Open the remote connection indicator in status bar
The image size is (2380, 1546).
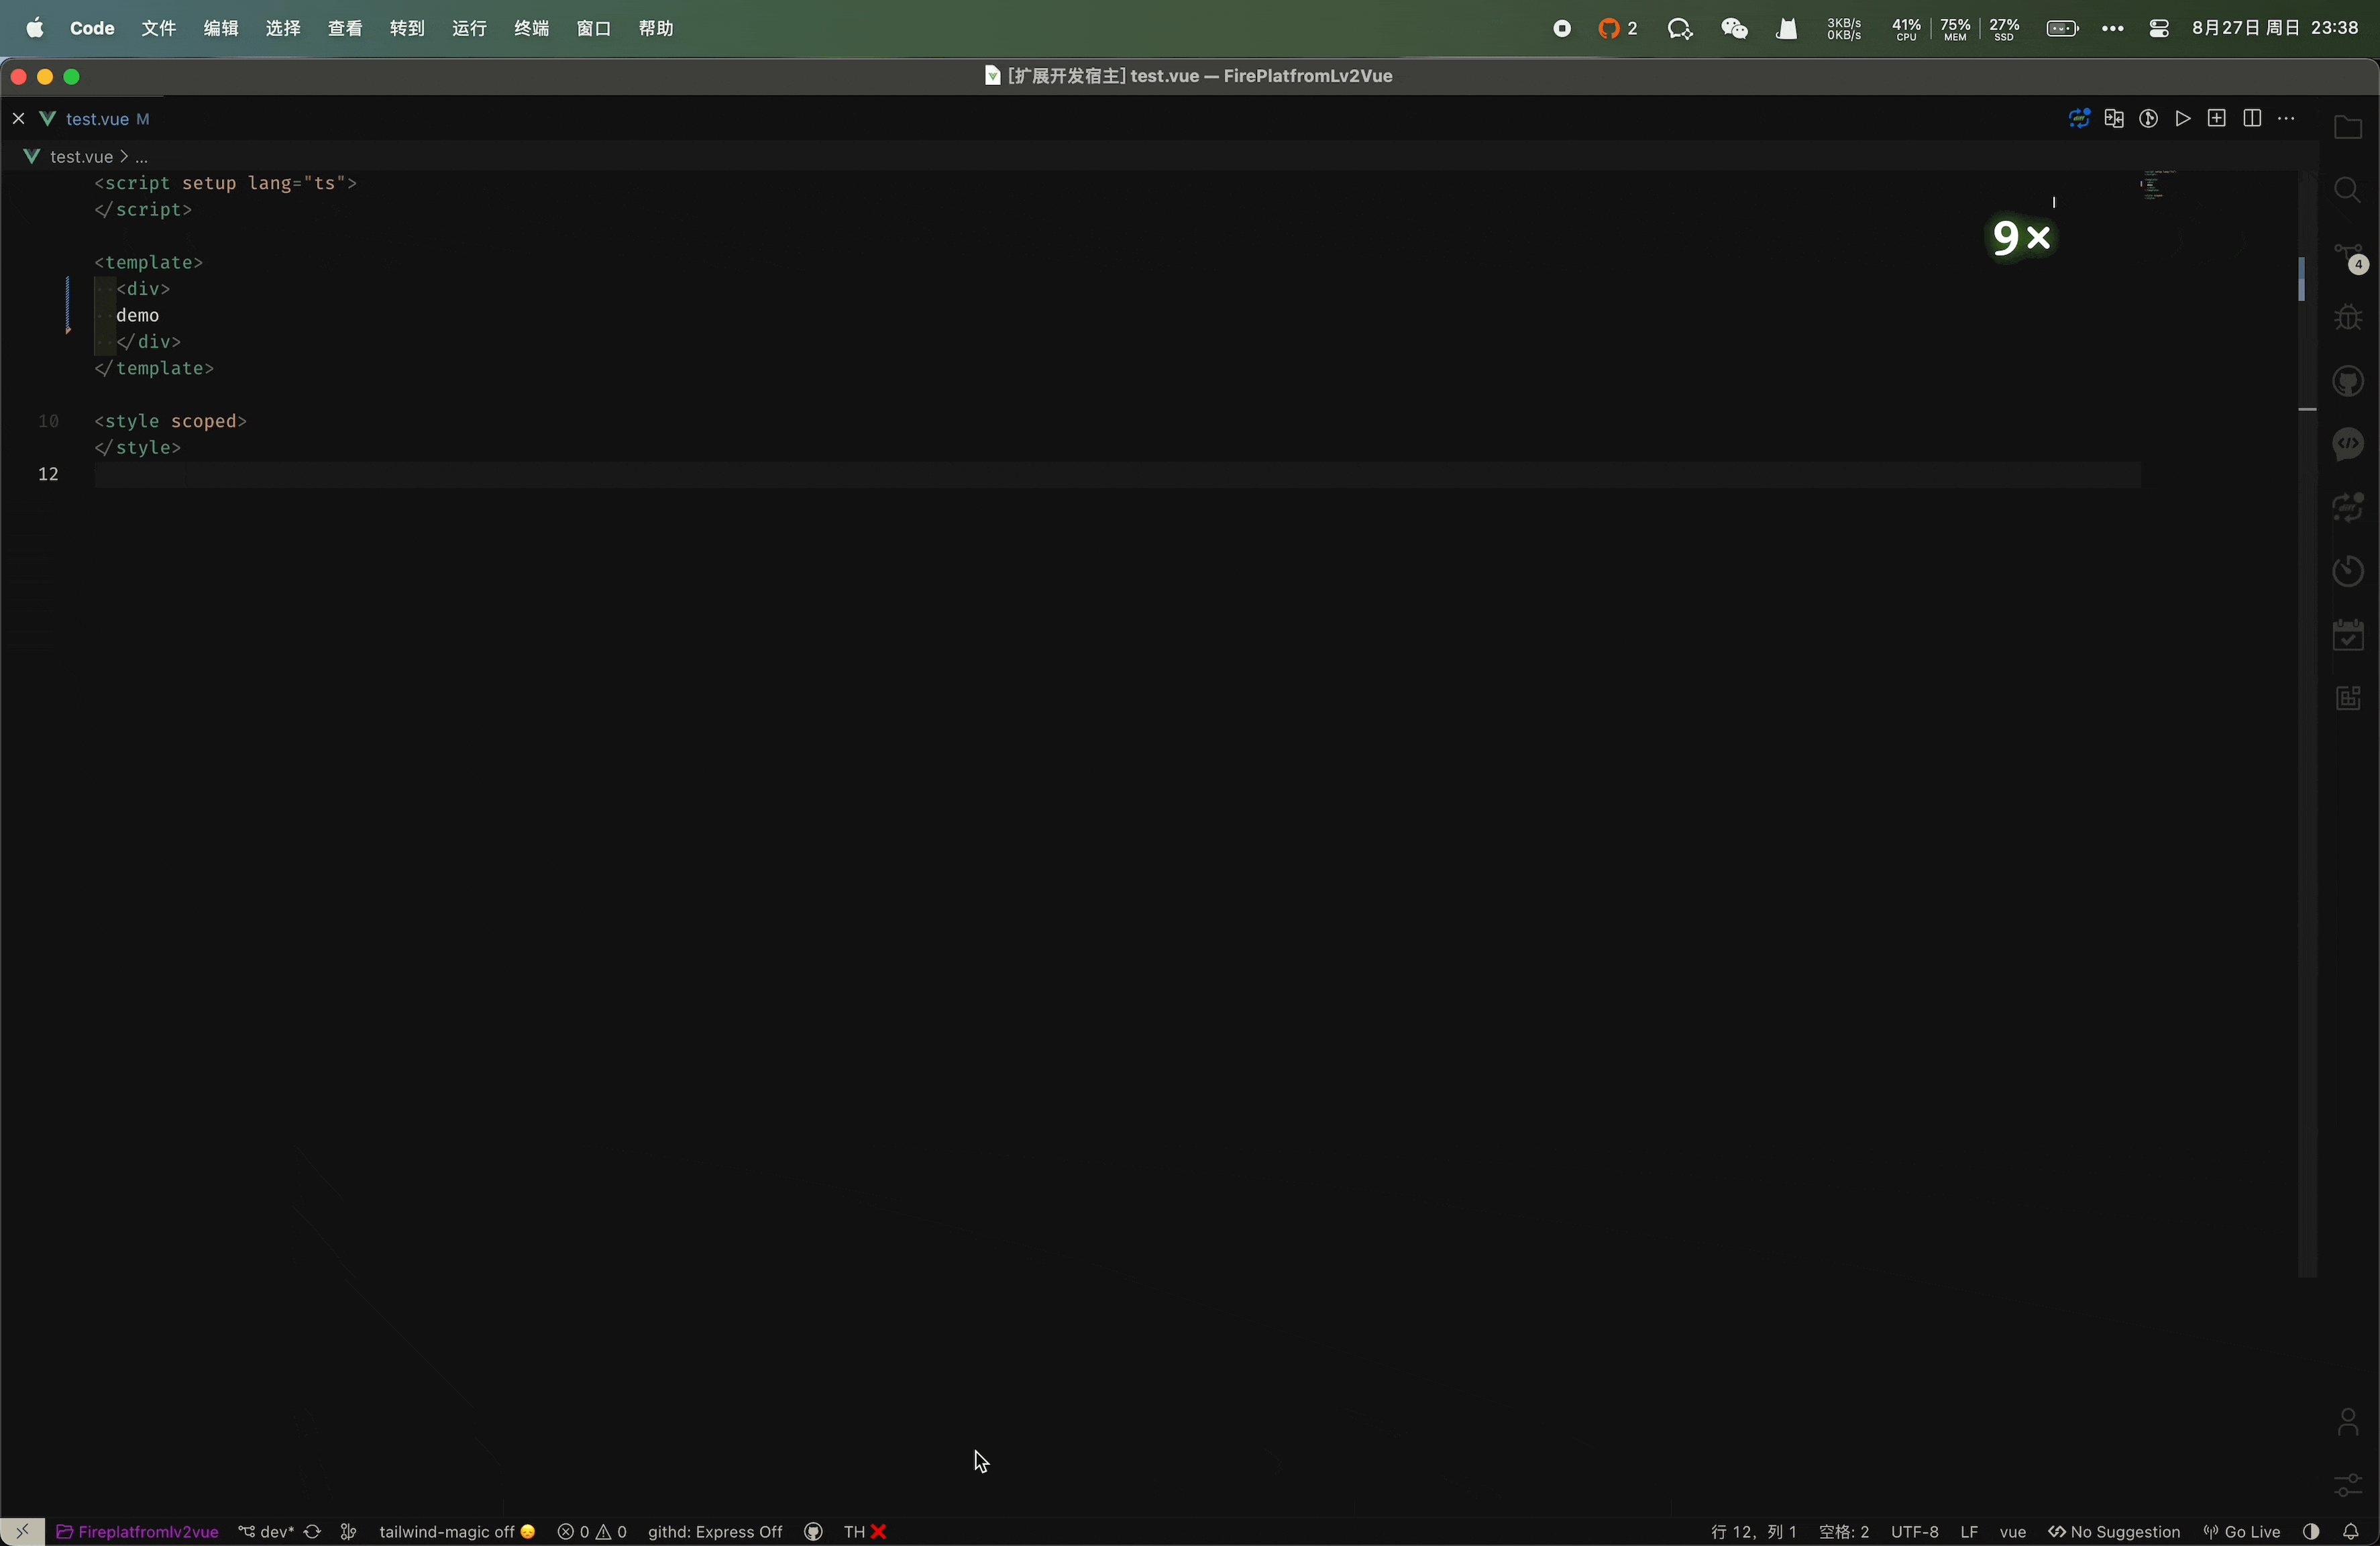(x=23, y=1531)
